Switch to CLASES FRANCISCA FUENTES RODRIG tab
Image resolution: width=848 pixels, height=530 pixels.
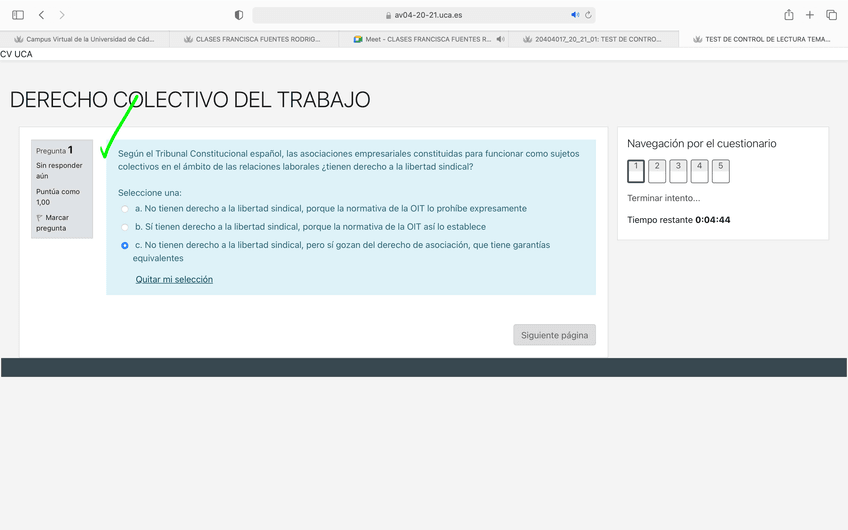click(254, 39)
